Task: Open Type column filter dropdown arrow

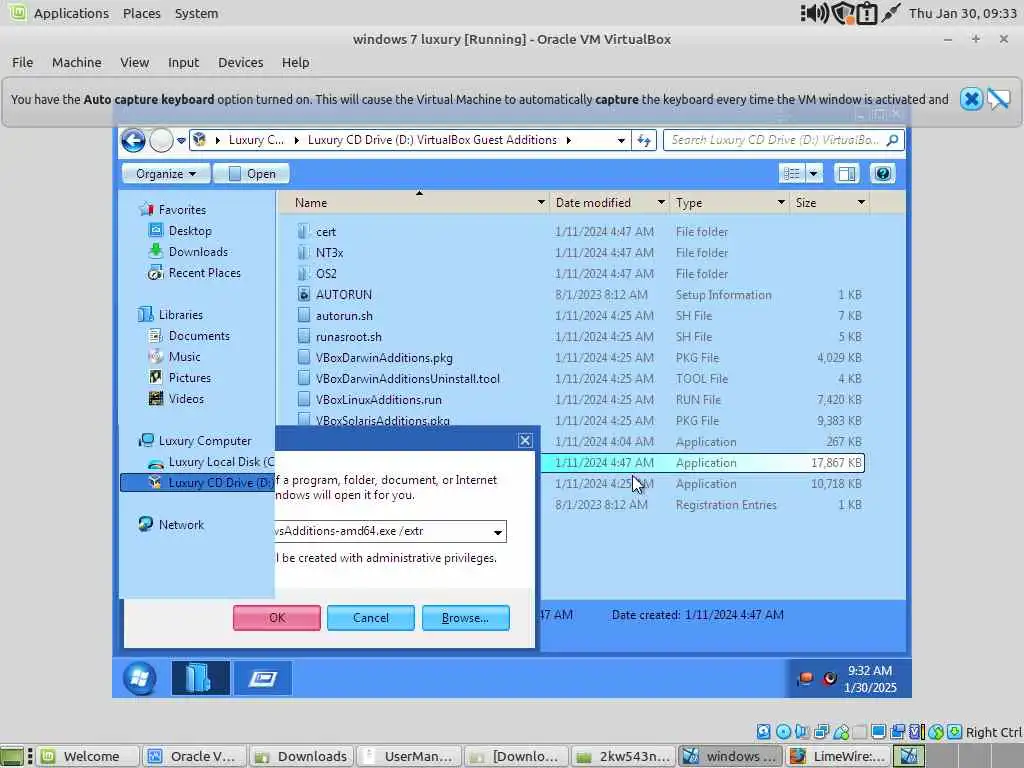Action: (x=781, y=202)
